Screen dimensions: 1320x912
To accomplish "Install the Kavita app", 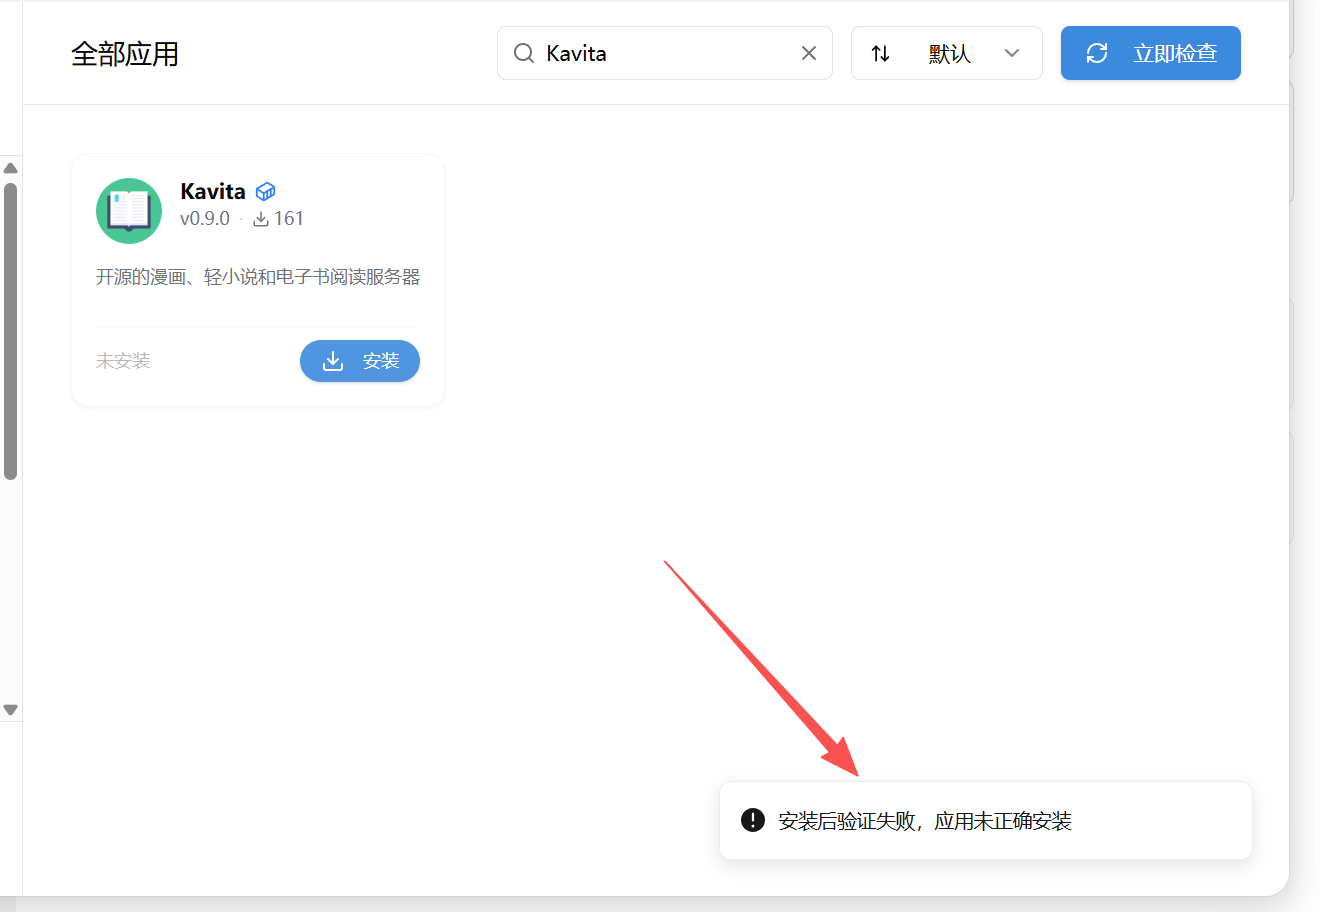I will 360,361.
